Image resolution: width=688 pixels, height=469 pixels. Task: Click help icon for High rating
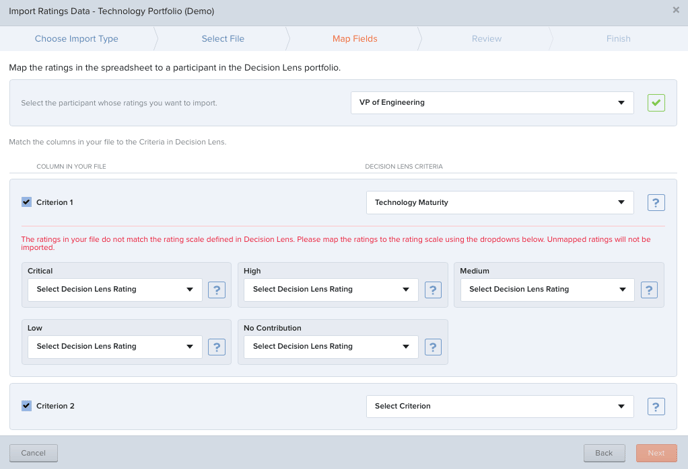point(432,290)
